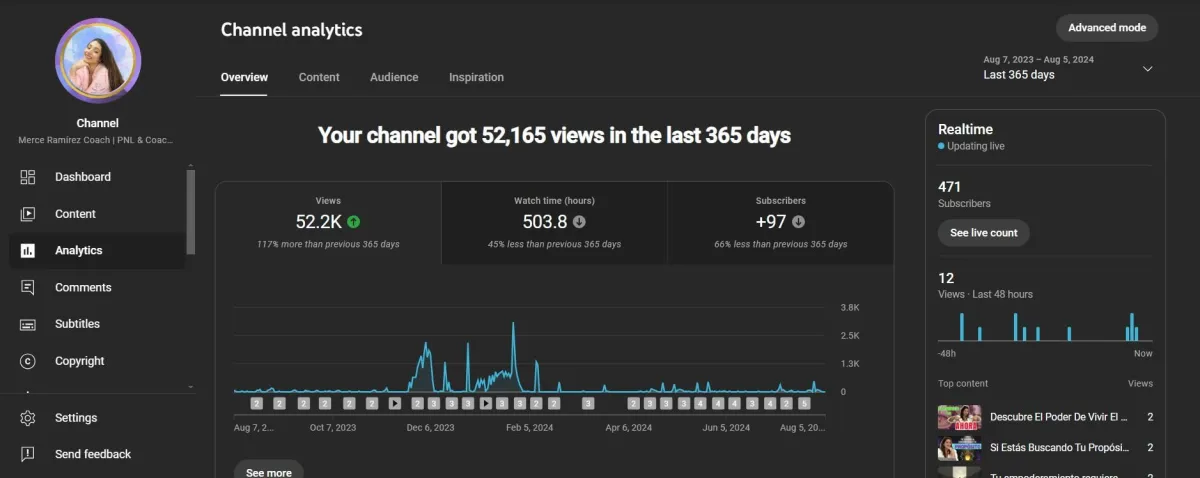The image size is (1200, 478).
Task: Click 117% more than previous 365 days
Action: (328, 244)
